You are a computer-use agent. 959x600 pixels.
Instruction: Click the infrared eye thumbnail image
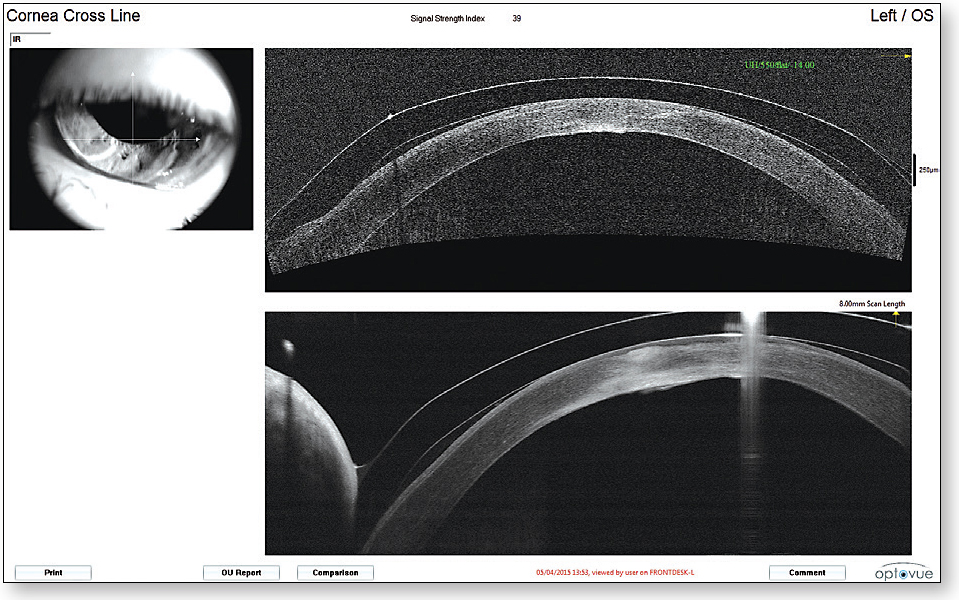[131, 135]
